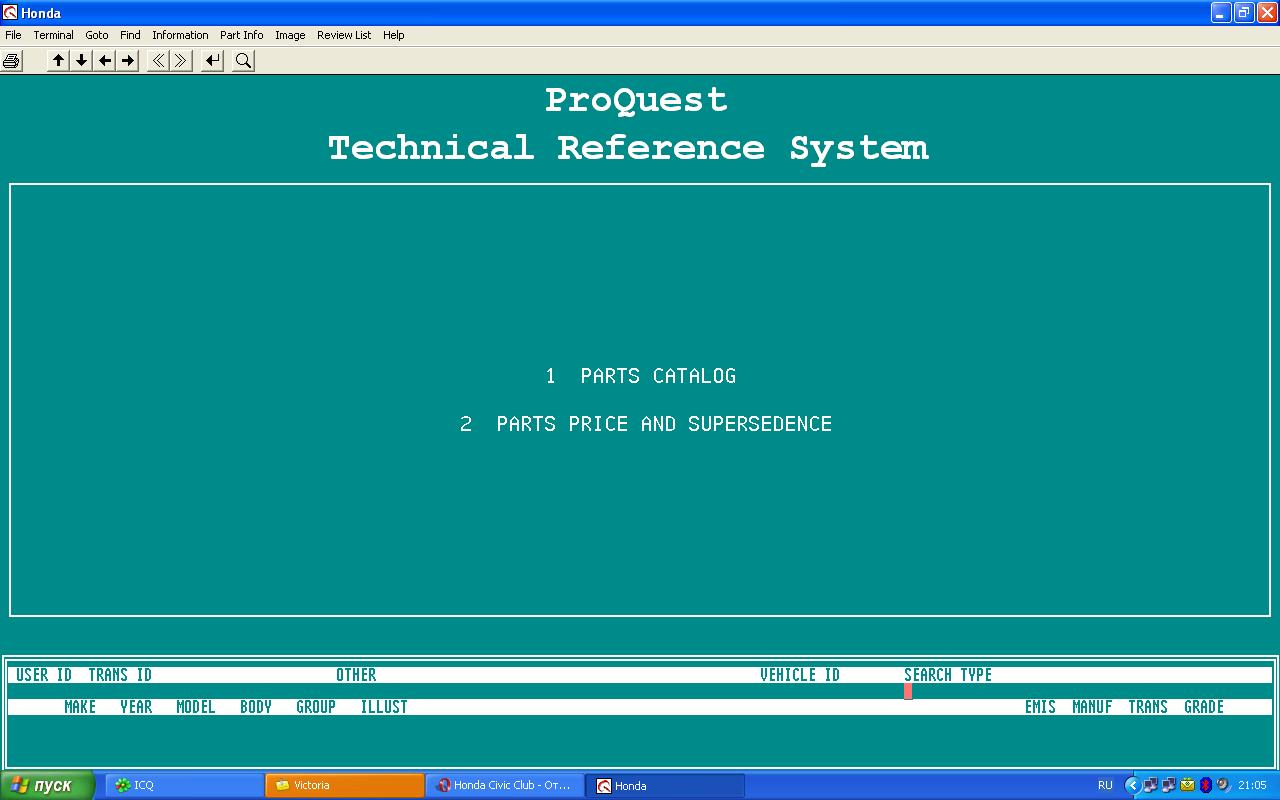The height and width of the screenshot is (800, 1280).
Task: Open the Goto menu
Action: 97,35
